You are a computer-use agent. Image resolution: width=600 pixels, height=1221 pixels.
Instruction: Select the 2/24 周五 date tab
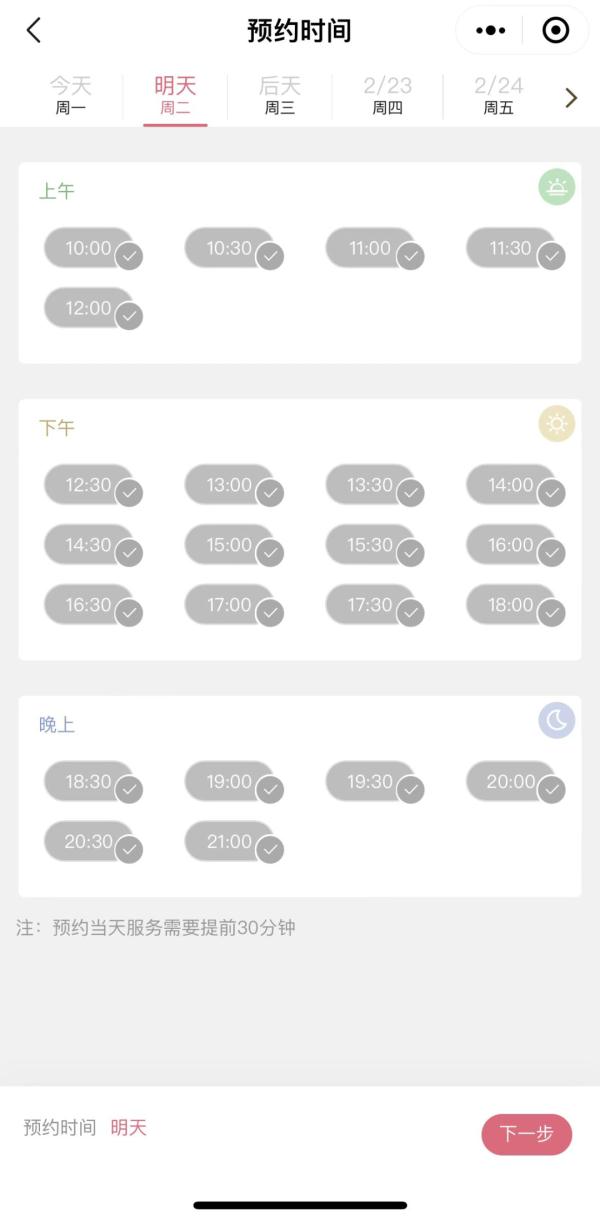click(498, 96)
